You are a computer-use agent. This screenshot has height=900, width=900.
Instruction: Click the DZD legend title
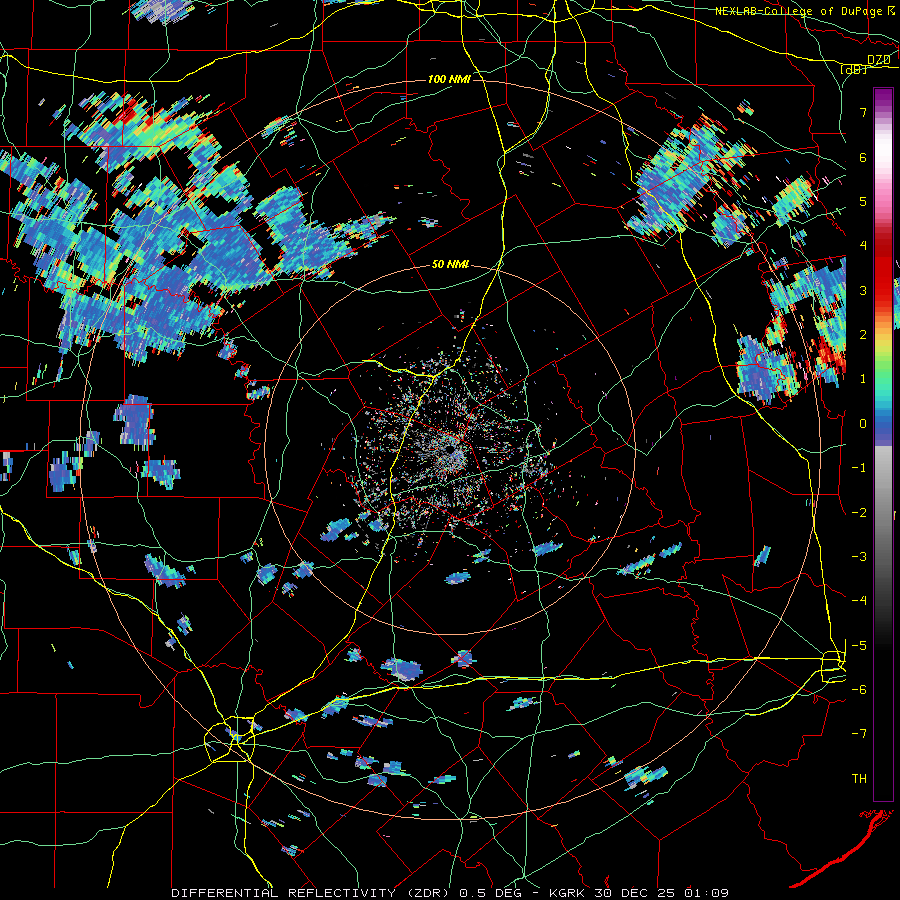(879, 60)
